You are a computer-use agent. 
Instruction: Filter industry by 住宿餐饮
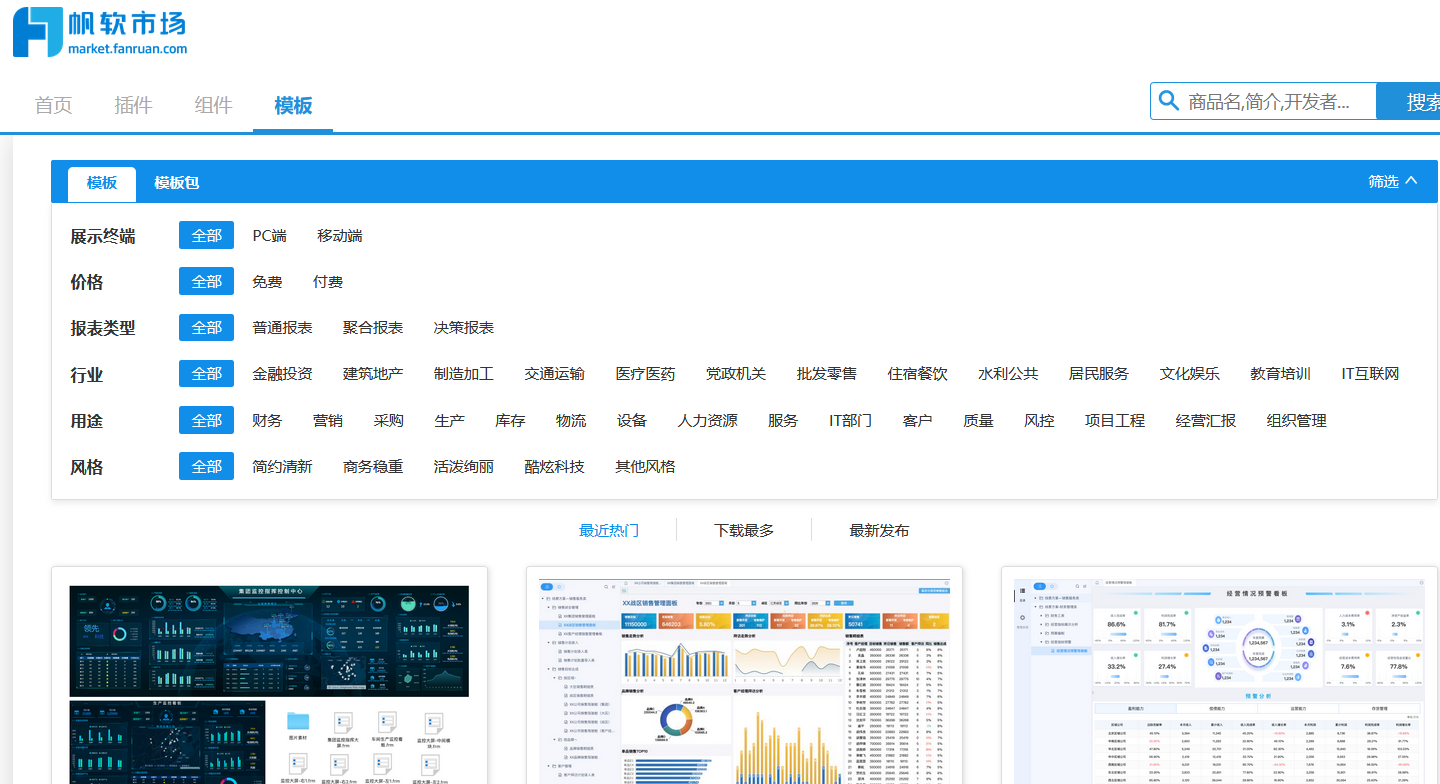pyautogui.click(x=918, y=374)
